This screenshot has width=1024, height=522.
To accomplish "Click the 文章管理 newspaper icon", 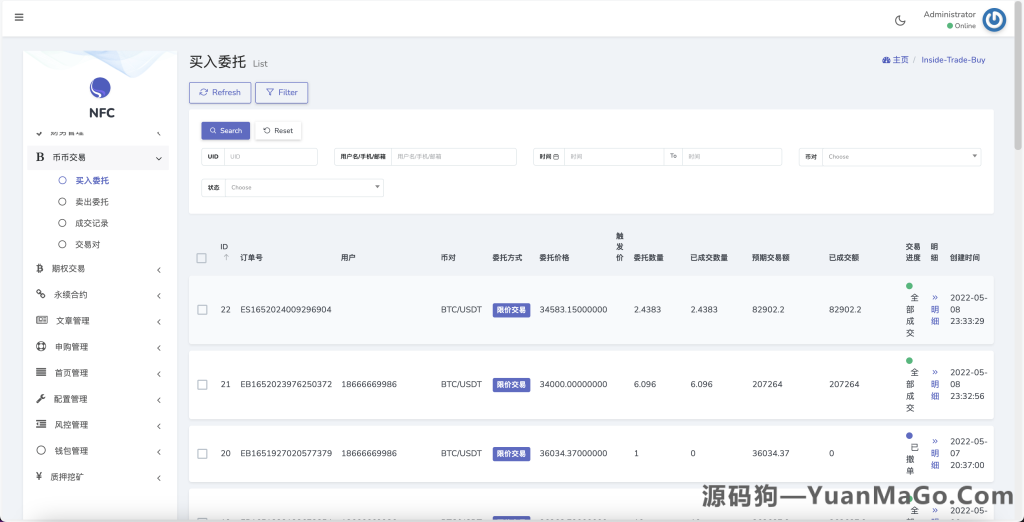I will (x=41, y=320).
